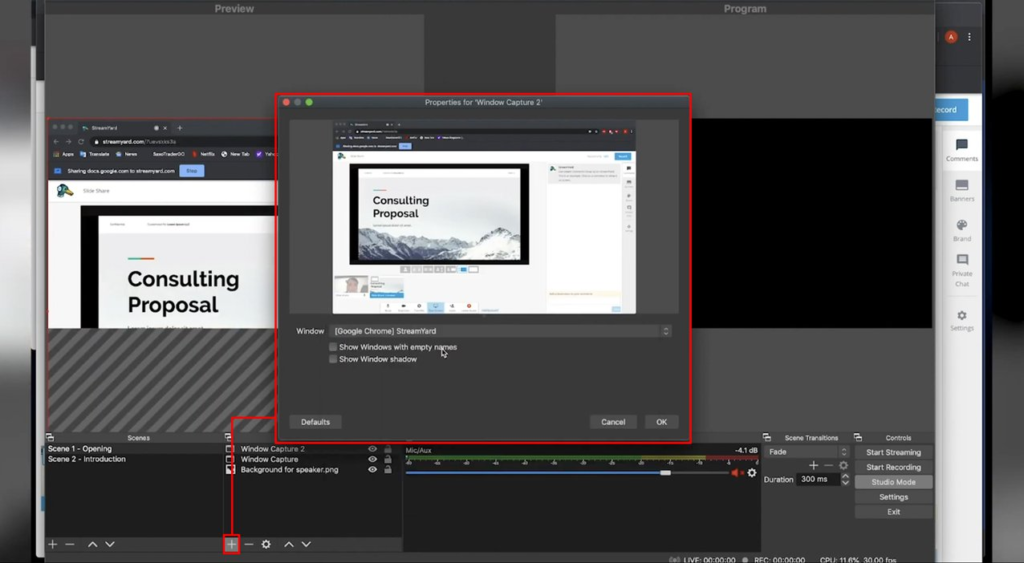Enable Show Windows with empty names
1024x563 pixels.
coord(333,347)
